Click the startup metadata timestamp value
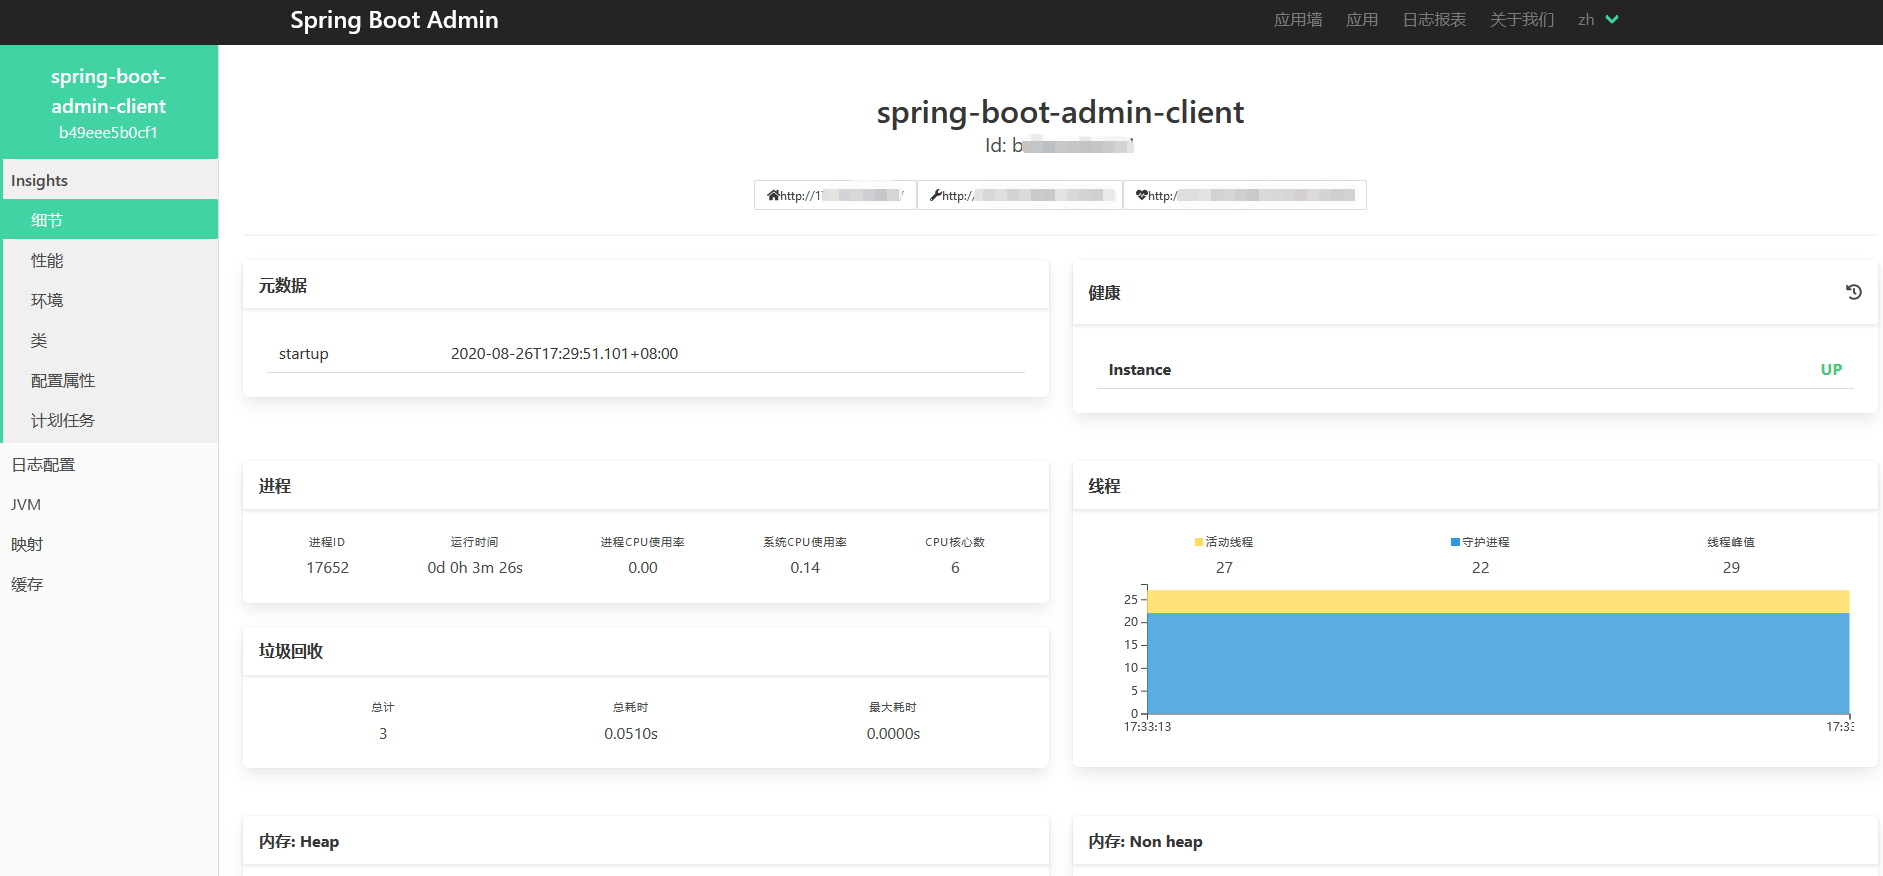Screen dimensions: 1883x876 pos(564,353)
